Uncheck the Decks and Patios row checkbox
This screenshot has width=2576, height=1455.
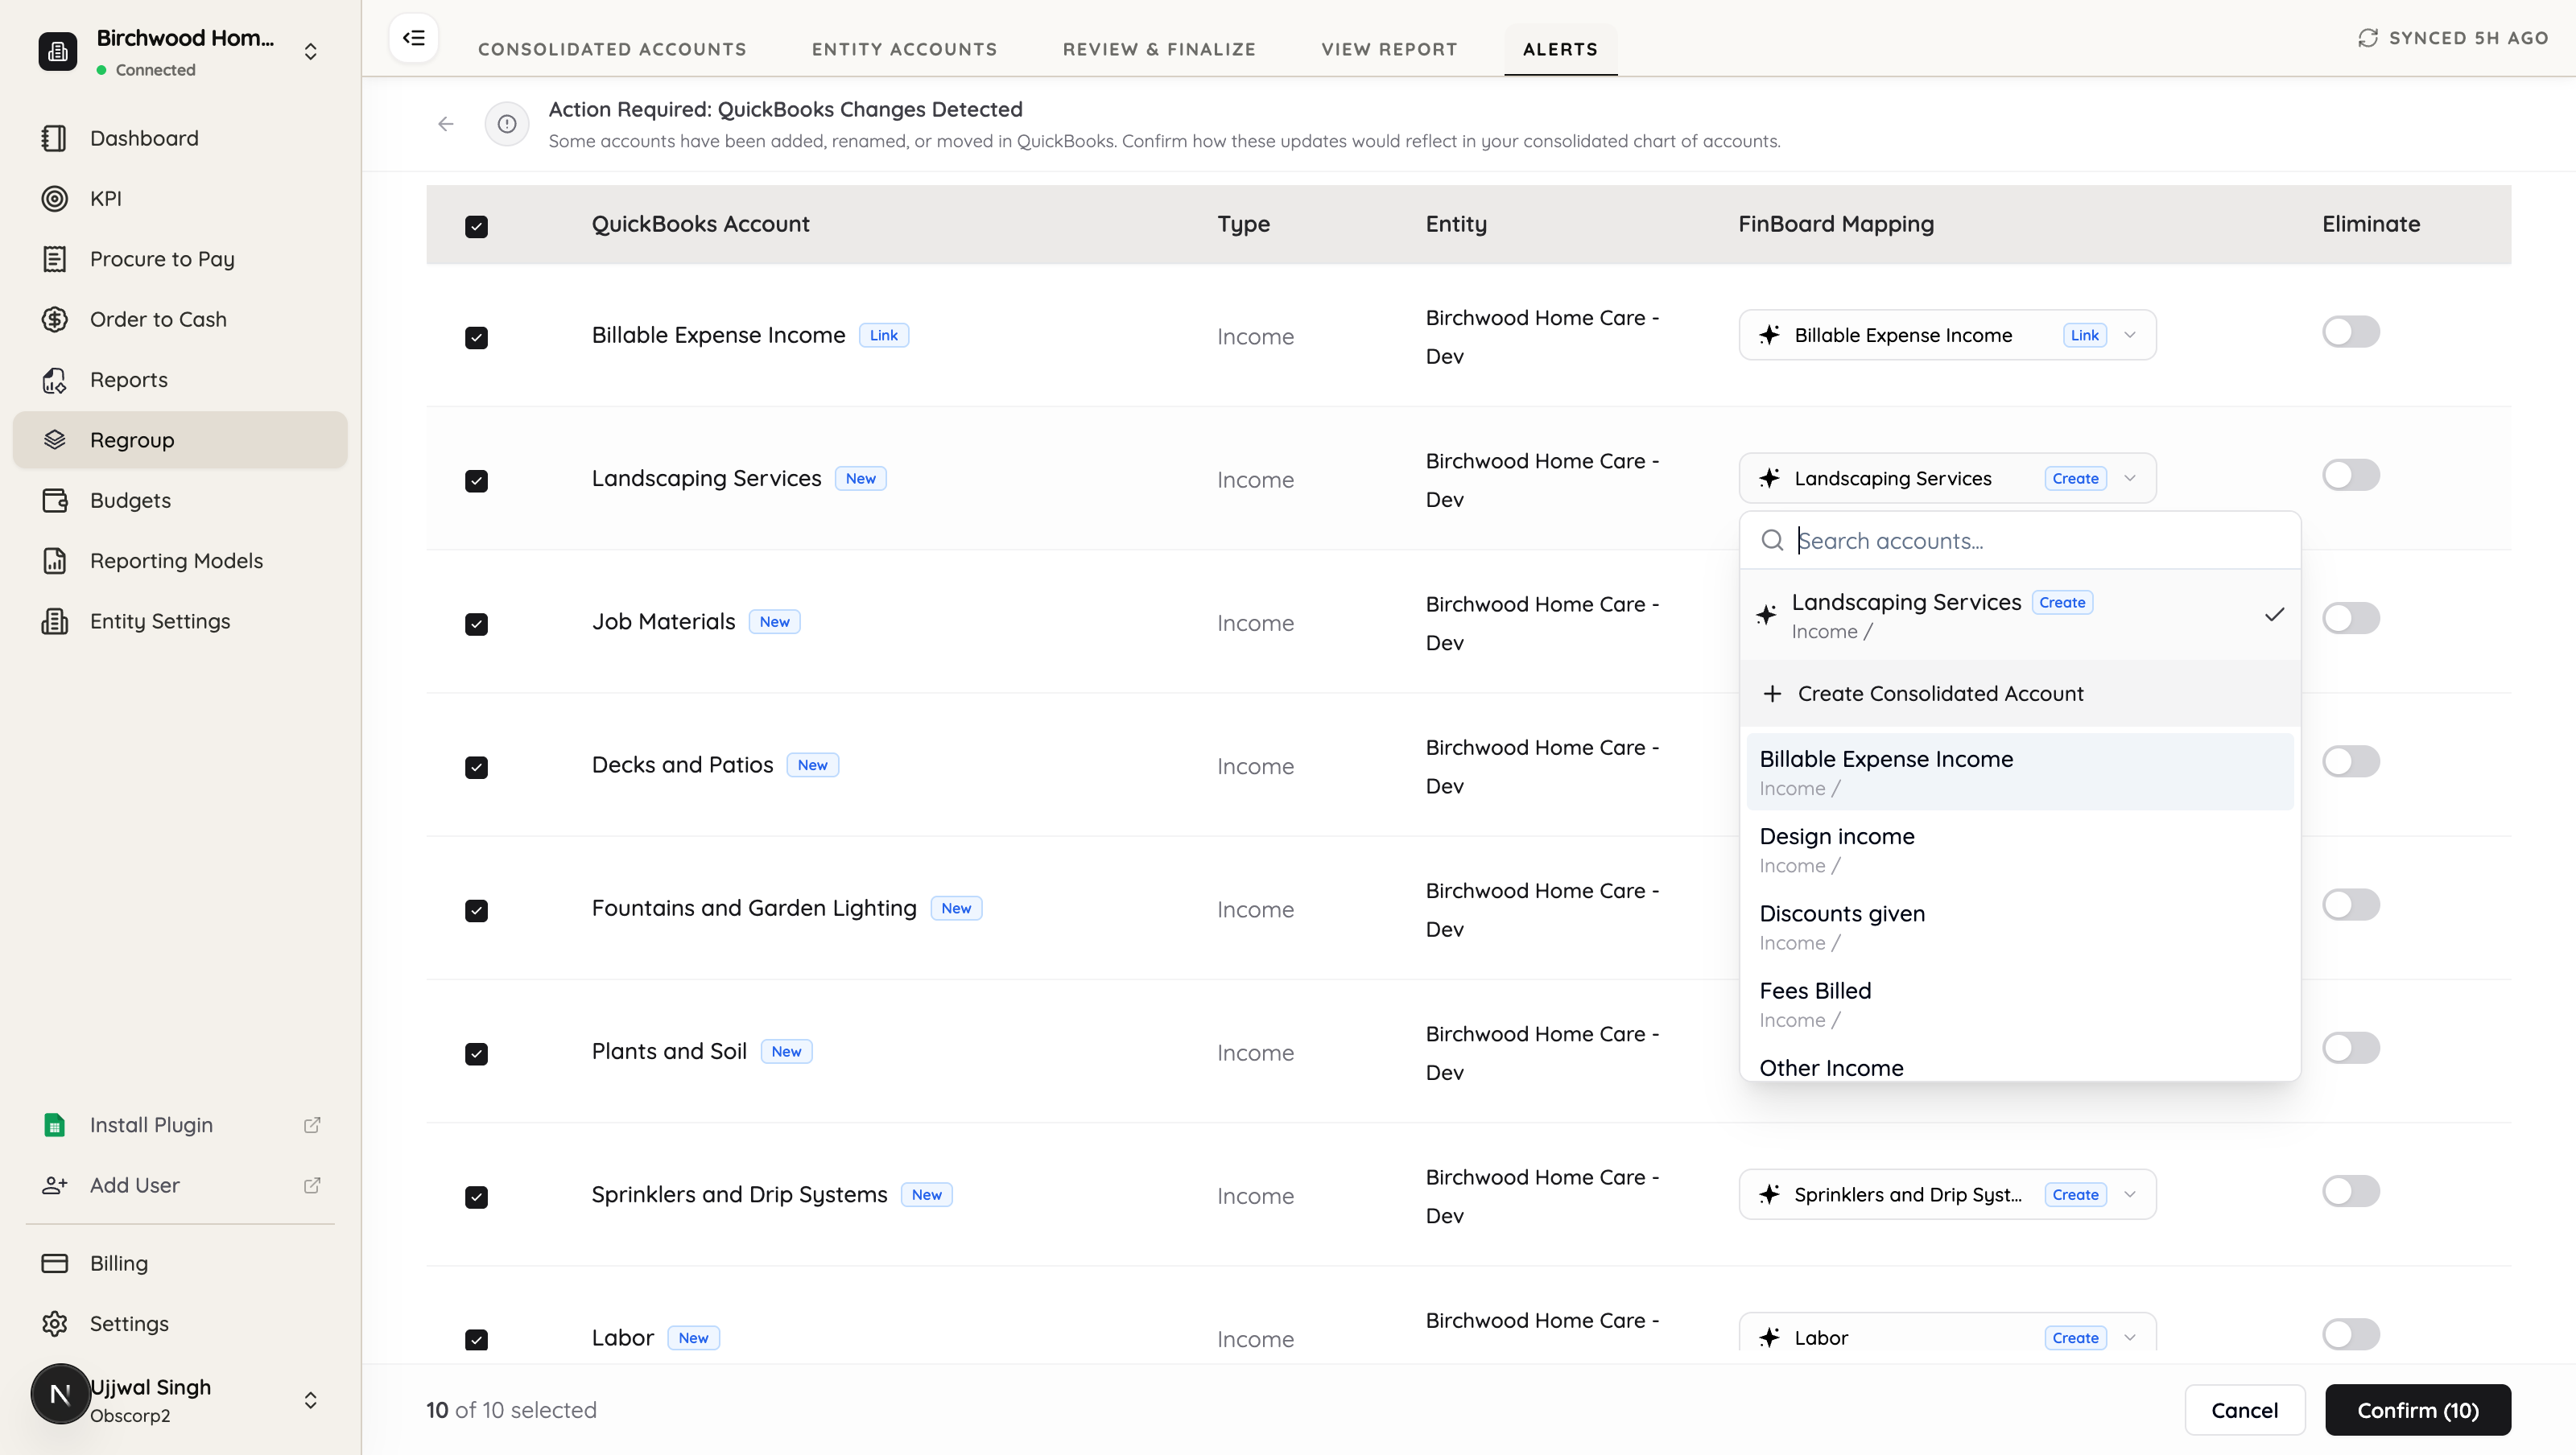coord(476,767)
